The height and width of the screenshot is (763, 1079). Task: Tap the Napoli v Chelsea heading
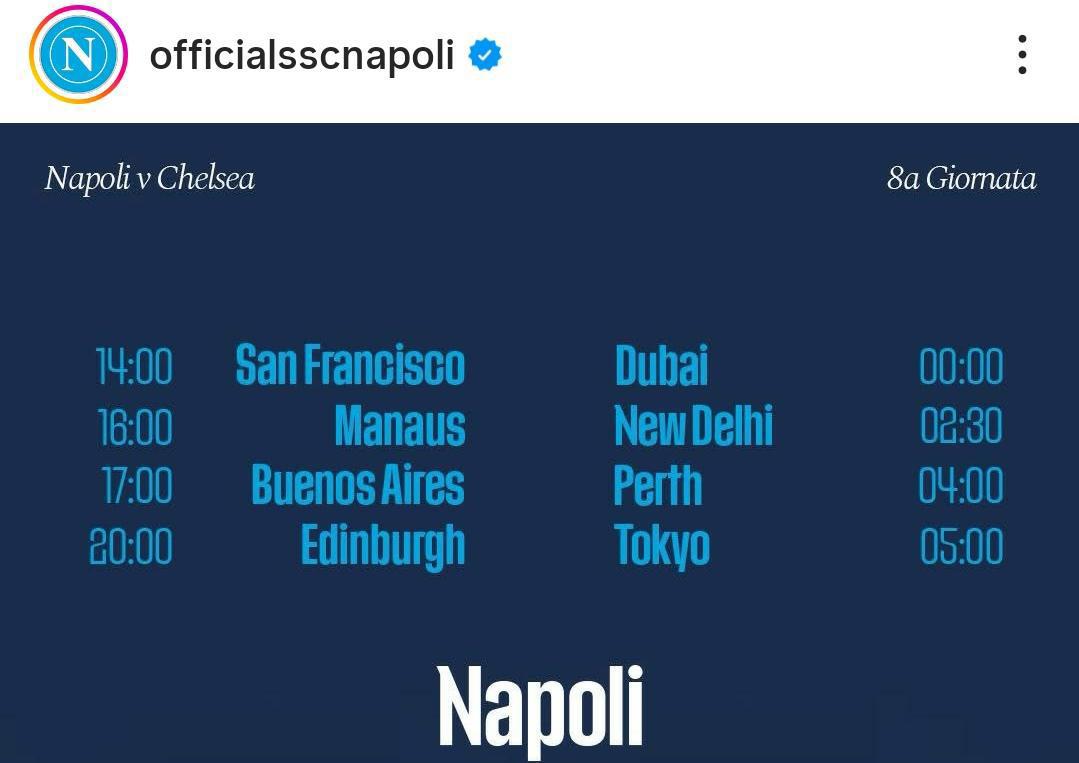(150, 179)
